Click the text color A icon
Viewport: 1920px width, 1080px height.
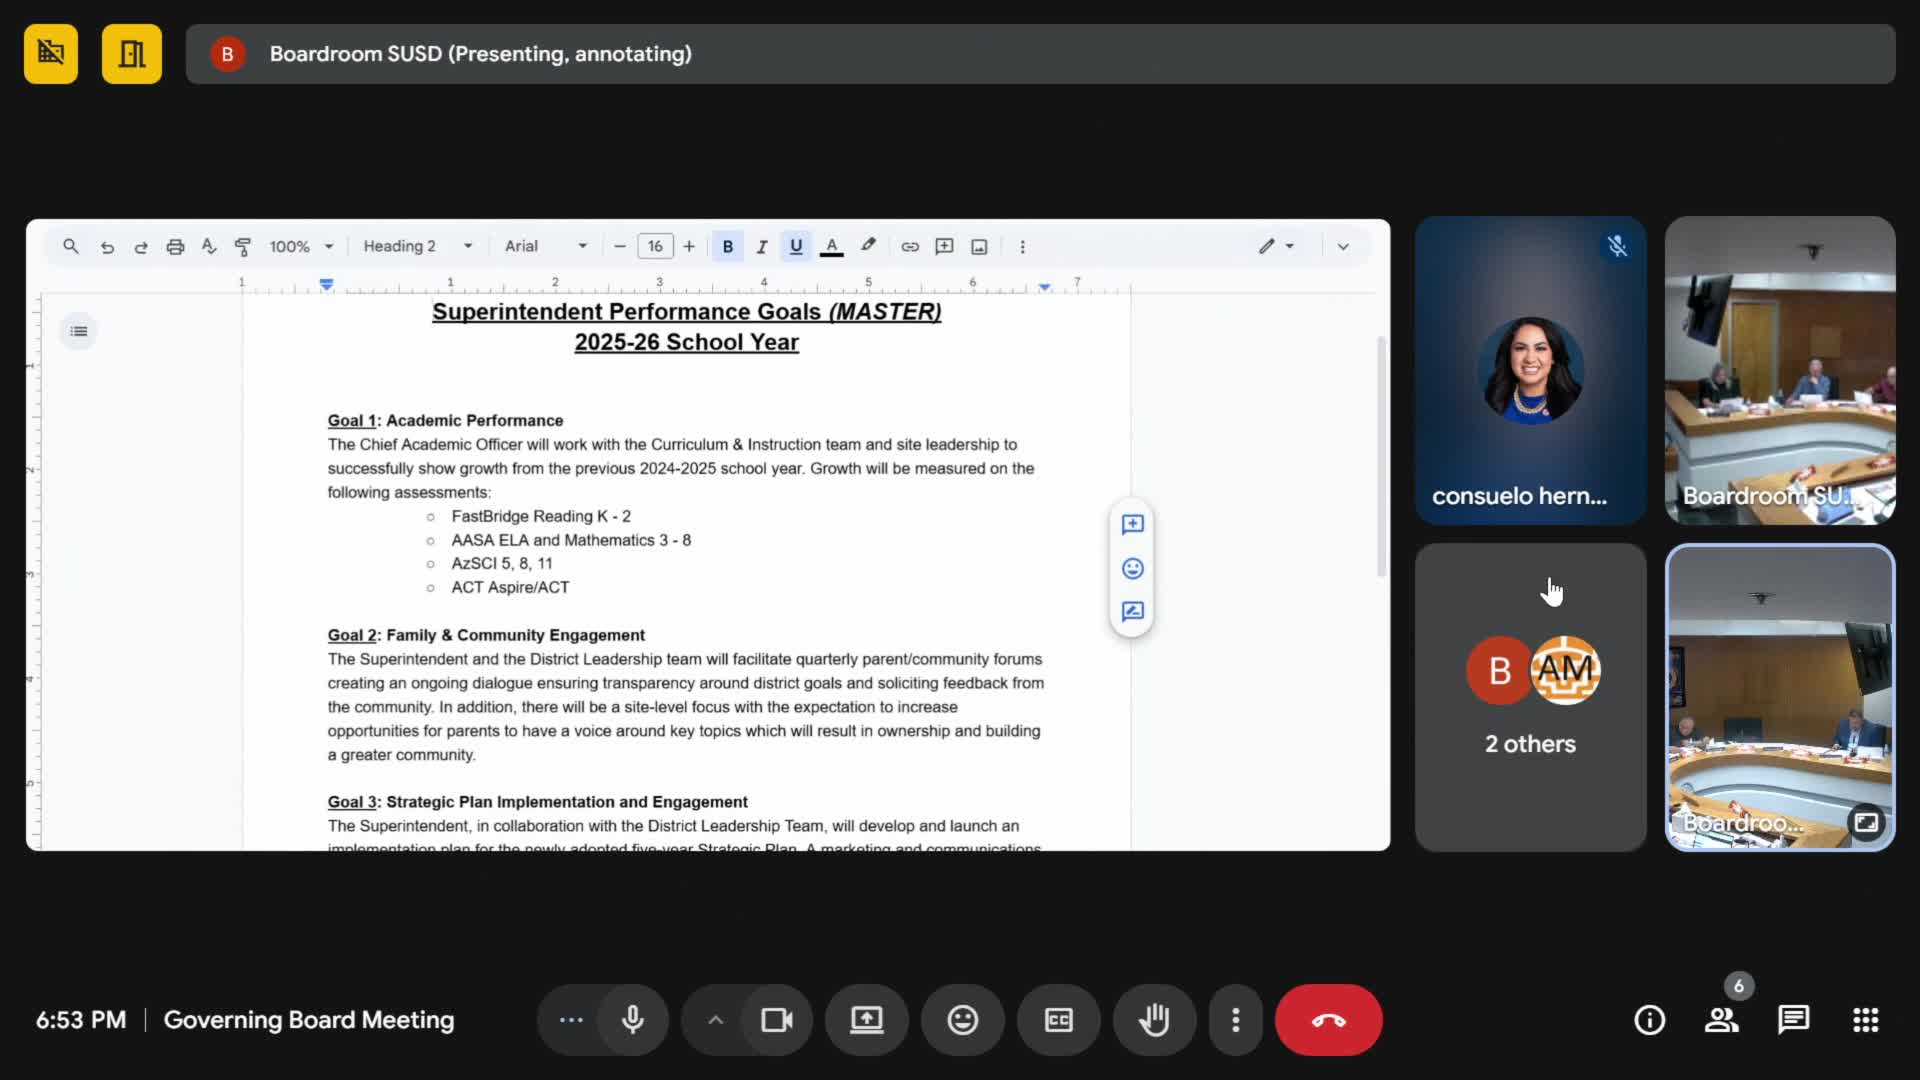(x=831, y=246)
